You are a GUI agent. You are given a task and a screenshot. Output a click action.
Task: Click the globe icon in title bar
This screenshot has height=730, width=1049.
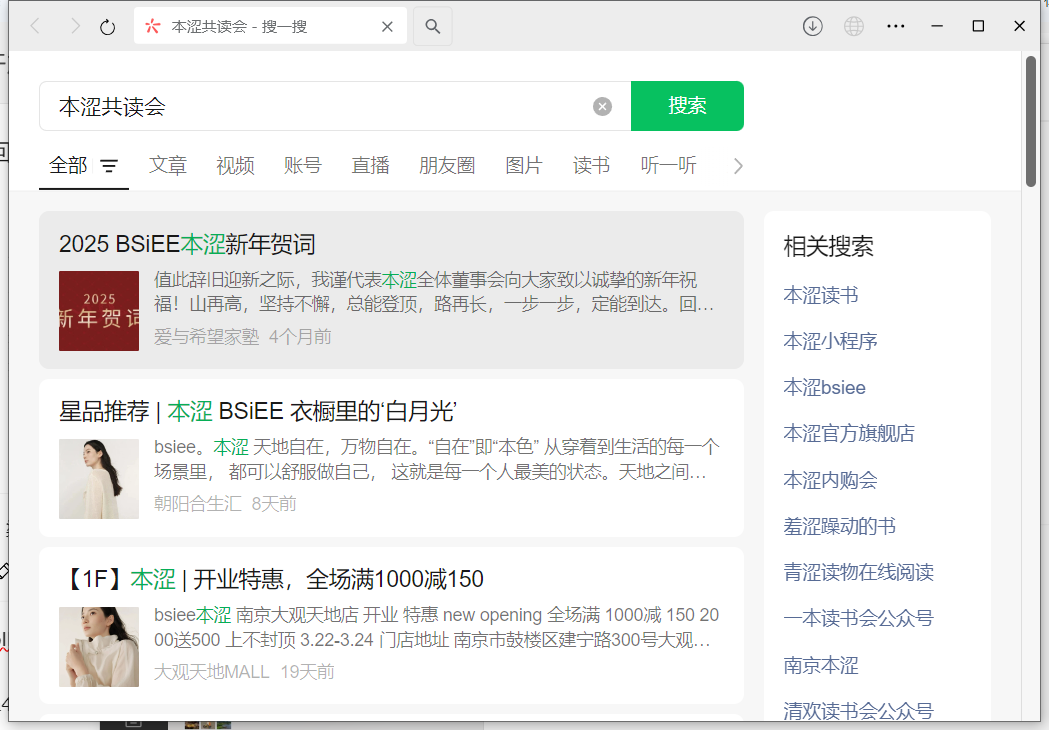click(x=854, y=26)
